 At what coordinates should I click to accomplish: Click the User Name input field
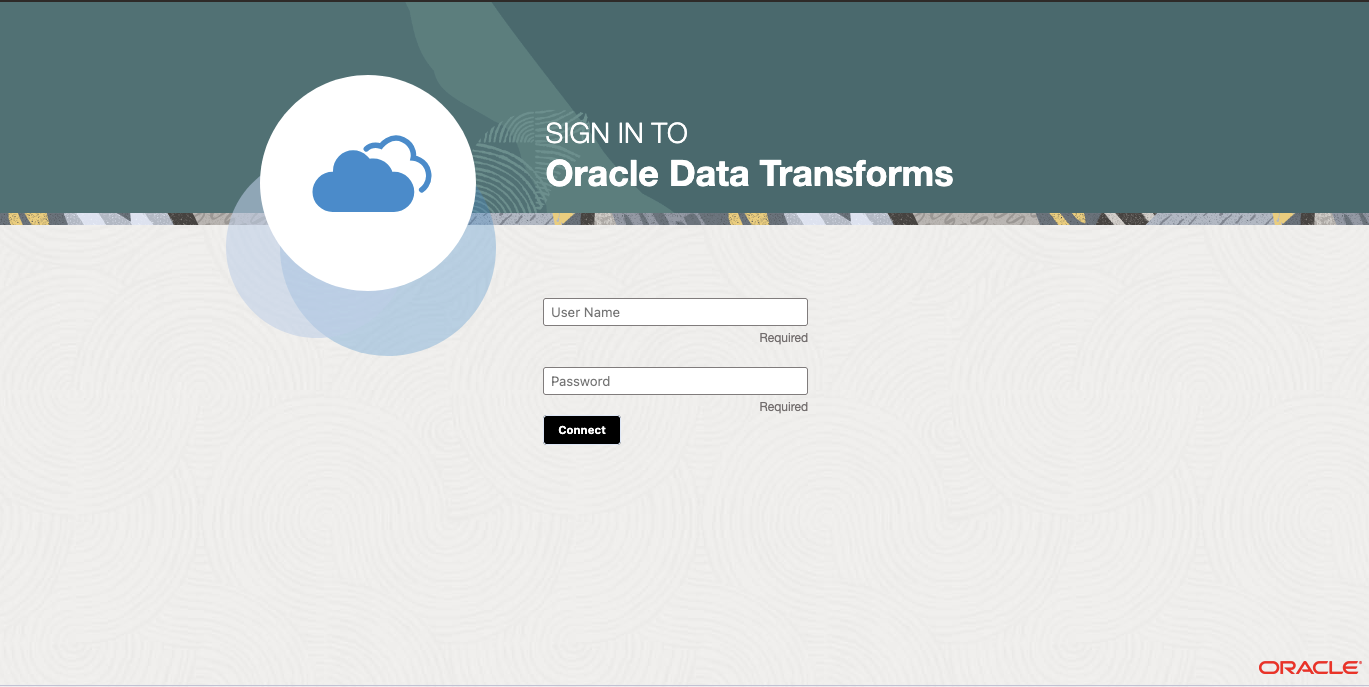[x=675, y=312]
